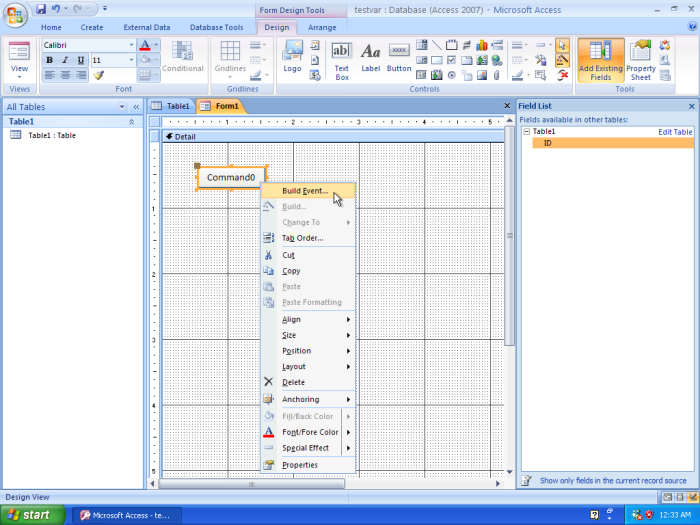Select the Text Box control tool
The width and height of the screenshot is (700, 525).
[x=342, y=60]
